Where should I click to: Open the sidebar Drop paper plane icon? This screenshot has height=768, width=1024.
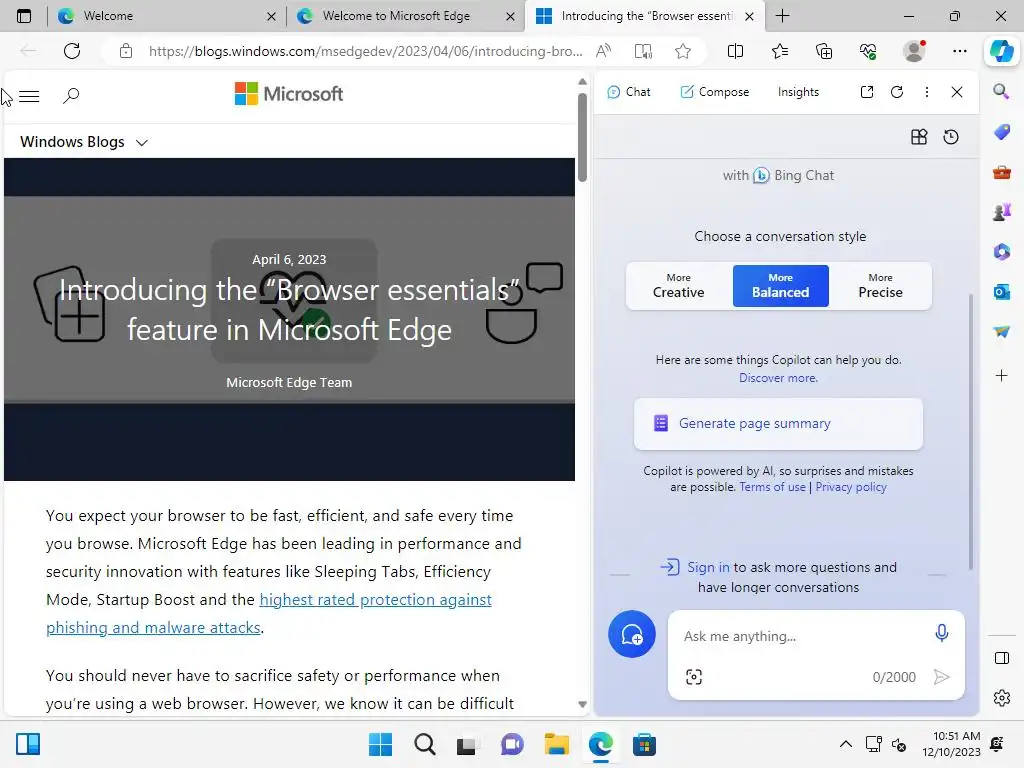pos(1001,332)
